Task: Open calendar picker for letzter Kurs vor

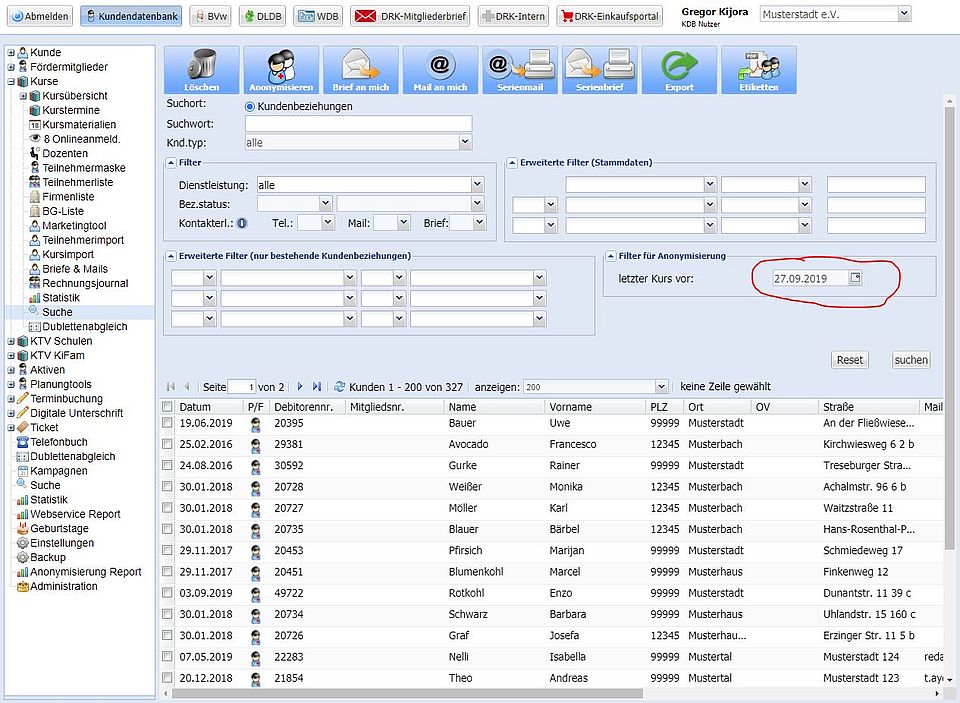Action: click(855, 278)
